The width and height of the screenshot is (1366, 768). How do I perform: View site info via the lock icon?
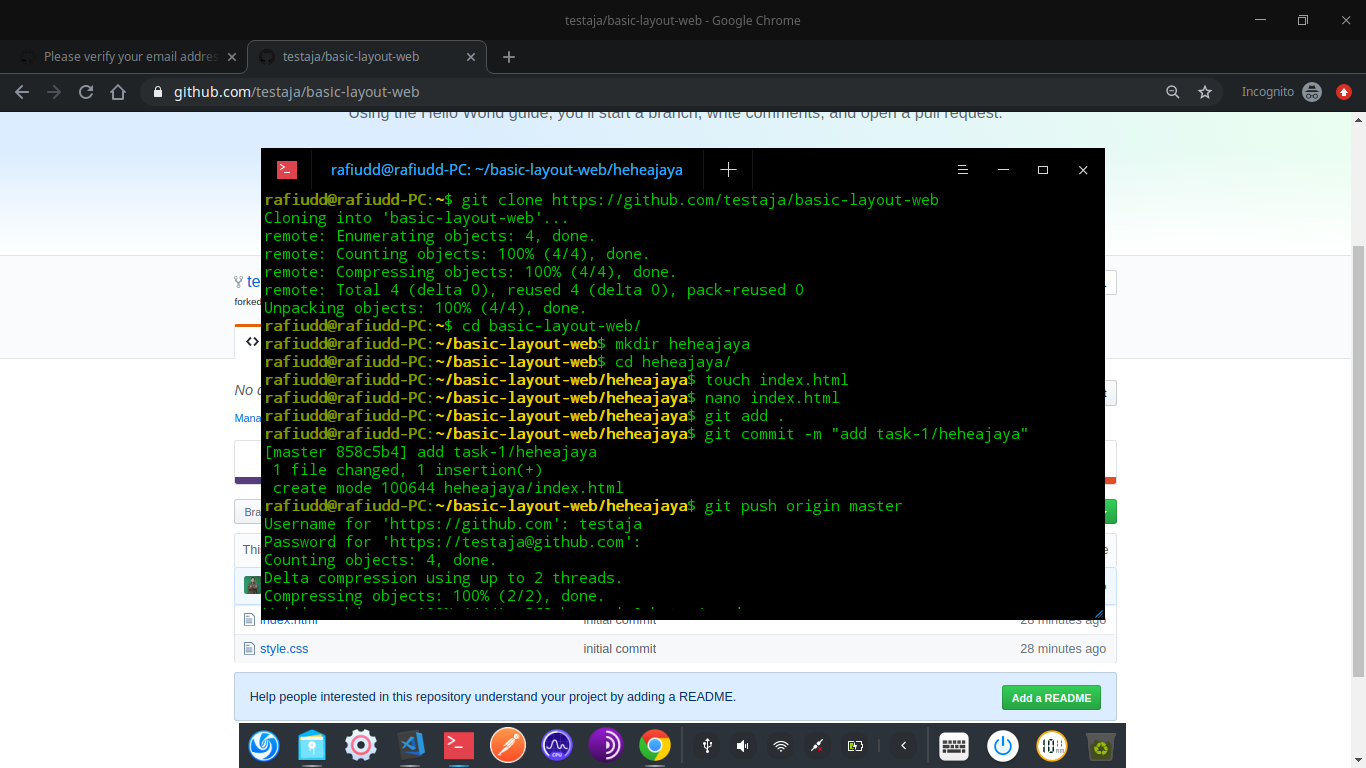(158, 92)
